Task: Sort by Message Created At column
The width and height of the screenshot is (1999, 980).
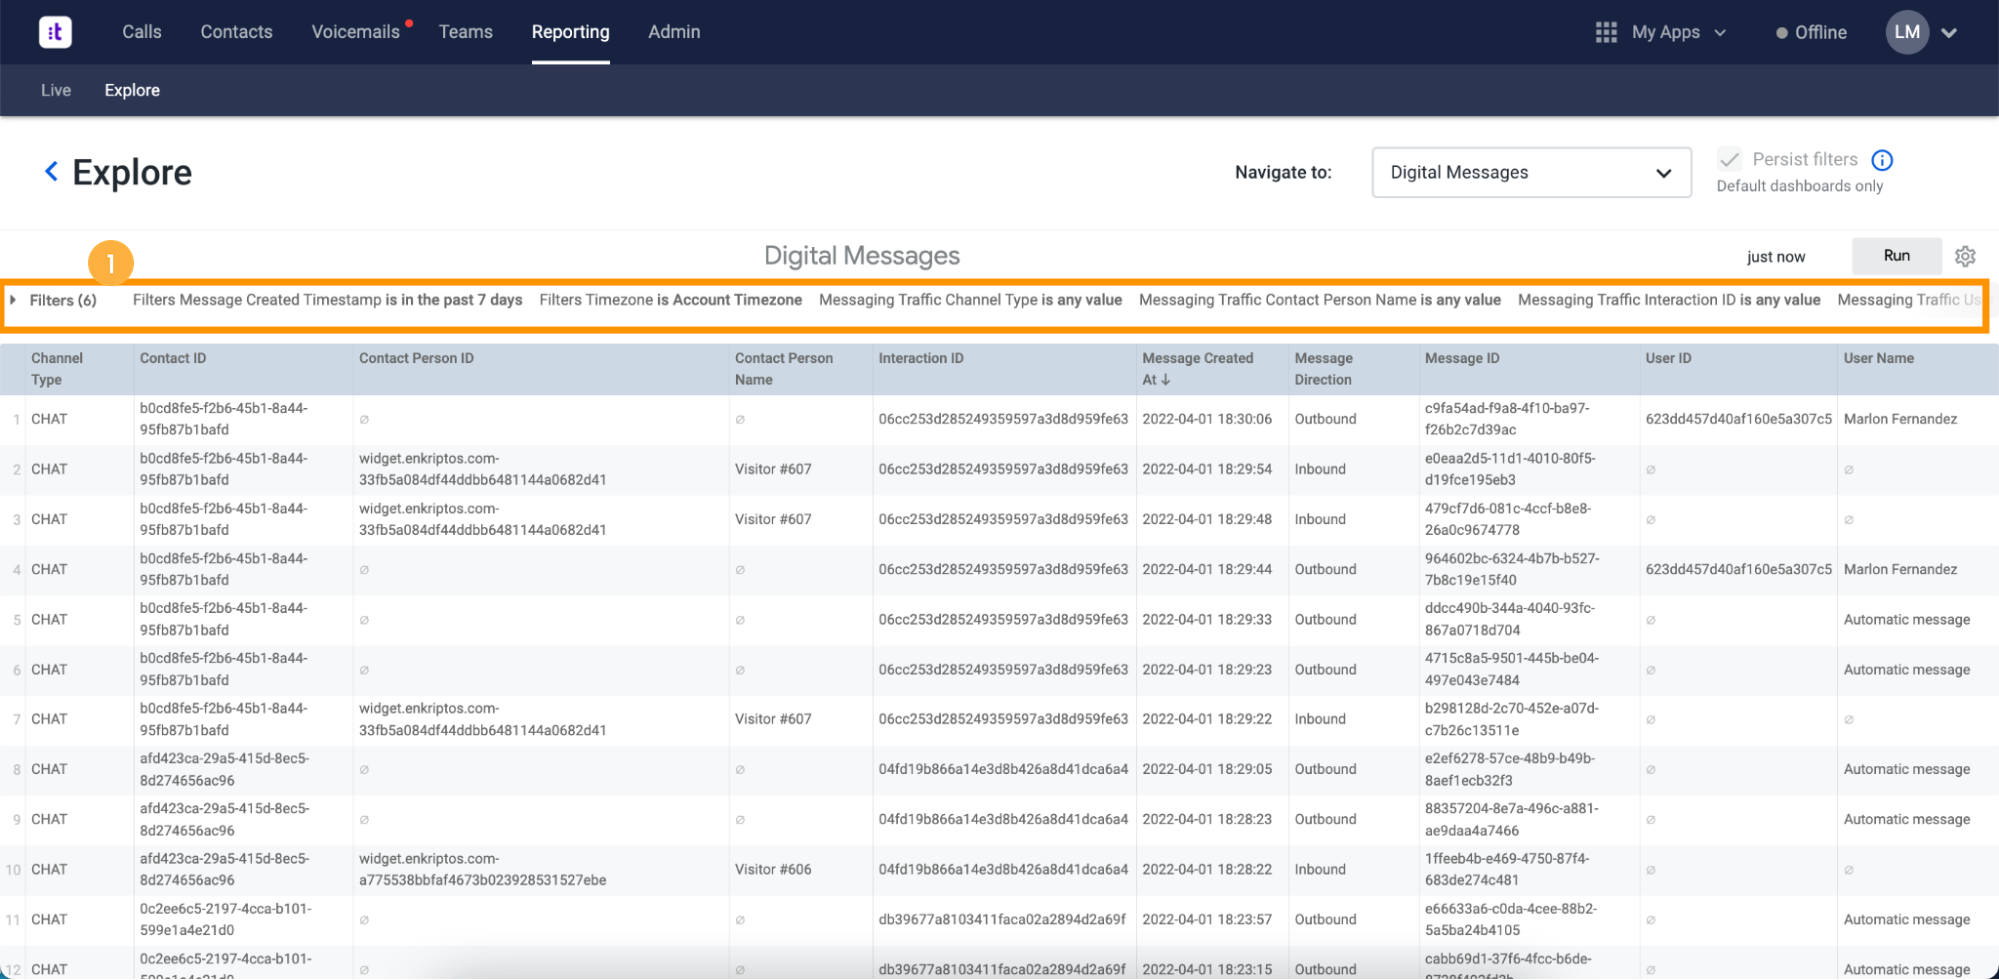Action: click(1211, 369)
